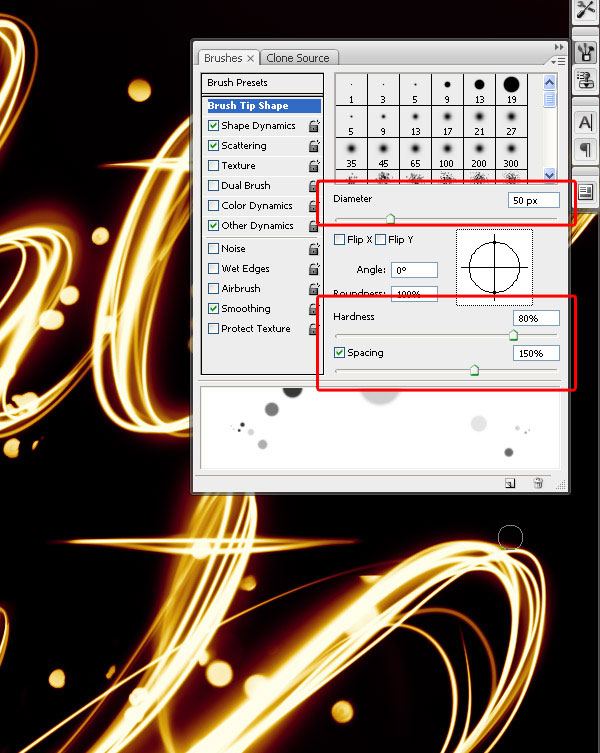Open the Paragraph panel icon
This screenshot has height=753, width=600.
[586, 152]
